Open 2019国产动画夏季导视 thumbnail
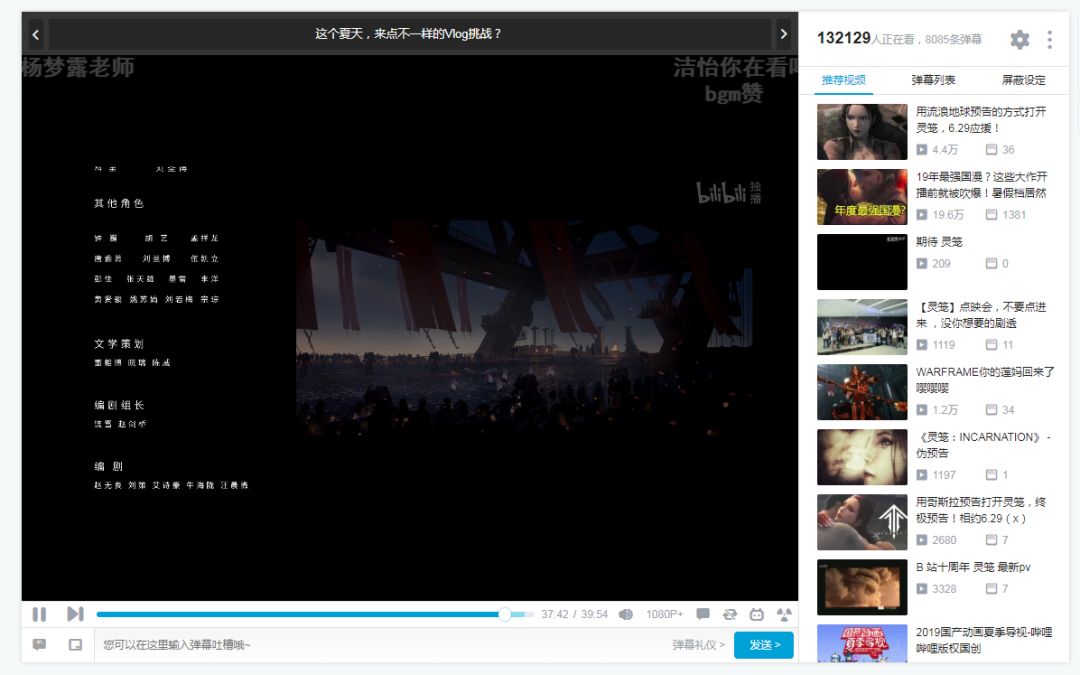 [x=862, y=643]
